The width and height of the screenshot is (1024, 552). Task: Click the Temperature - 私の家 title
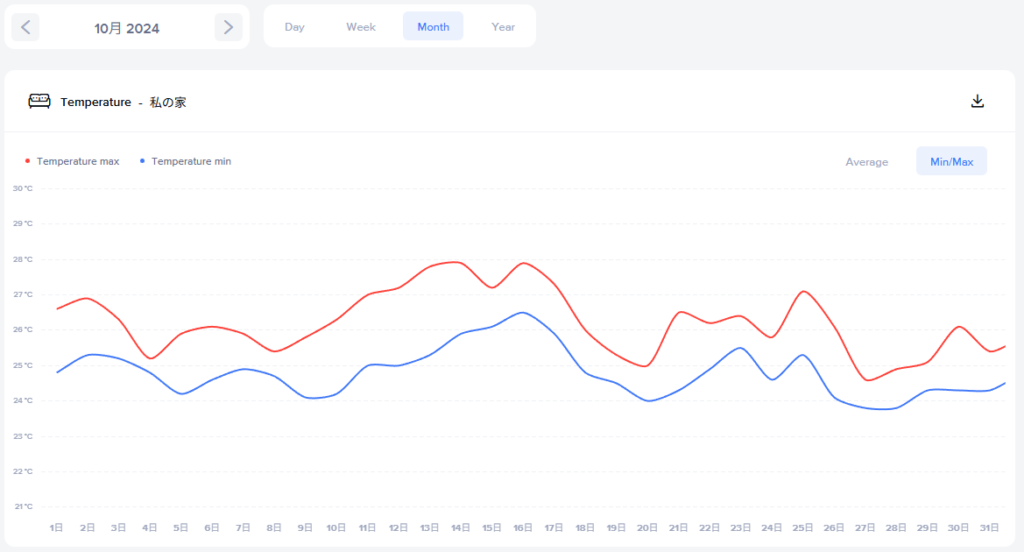coord(123,102)
